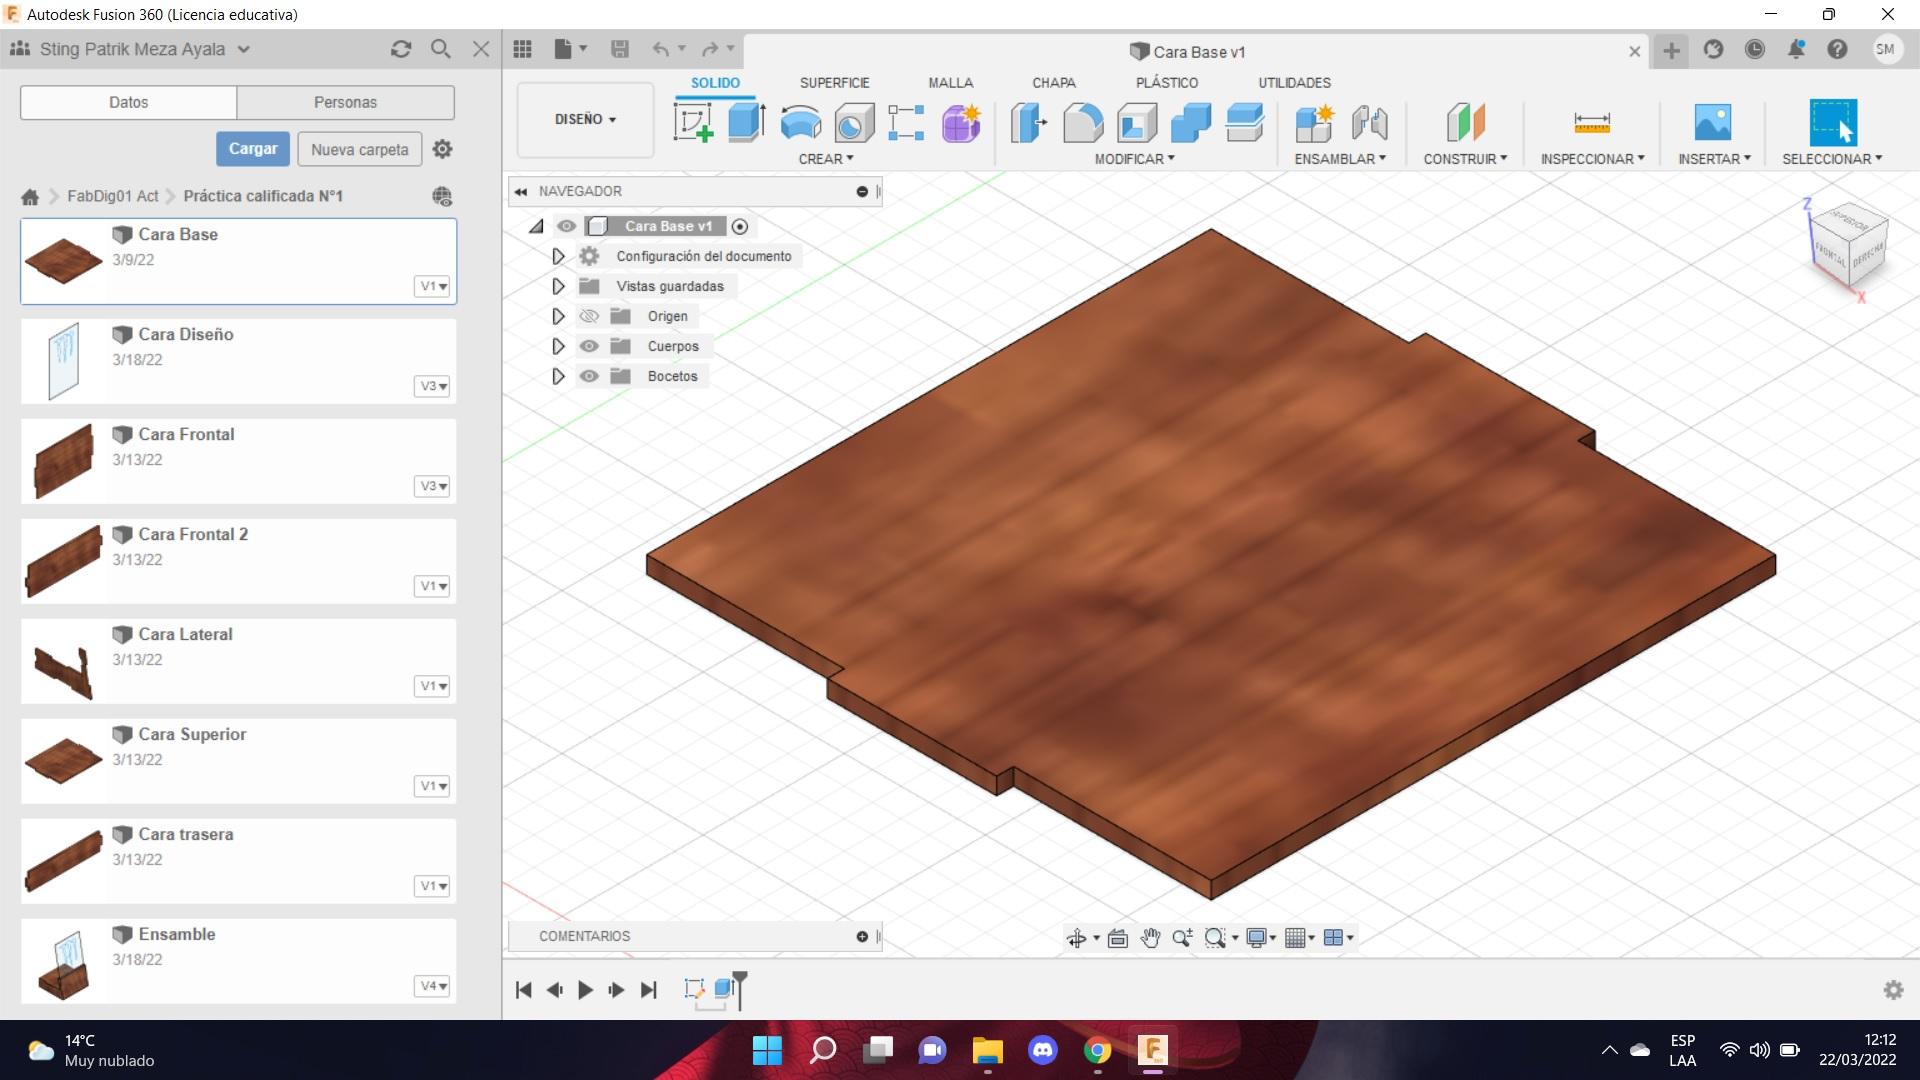Image resolution: width=1920 pixels, height=1080 pixels.
Task: Open the Ensamble file thumbnail
Action: tap(64, 961)
